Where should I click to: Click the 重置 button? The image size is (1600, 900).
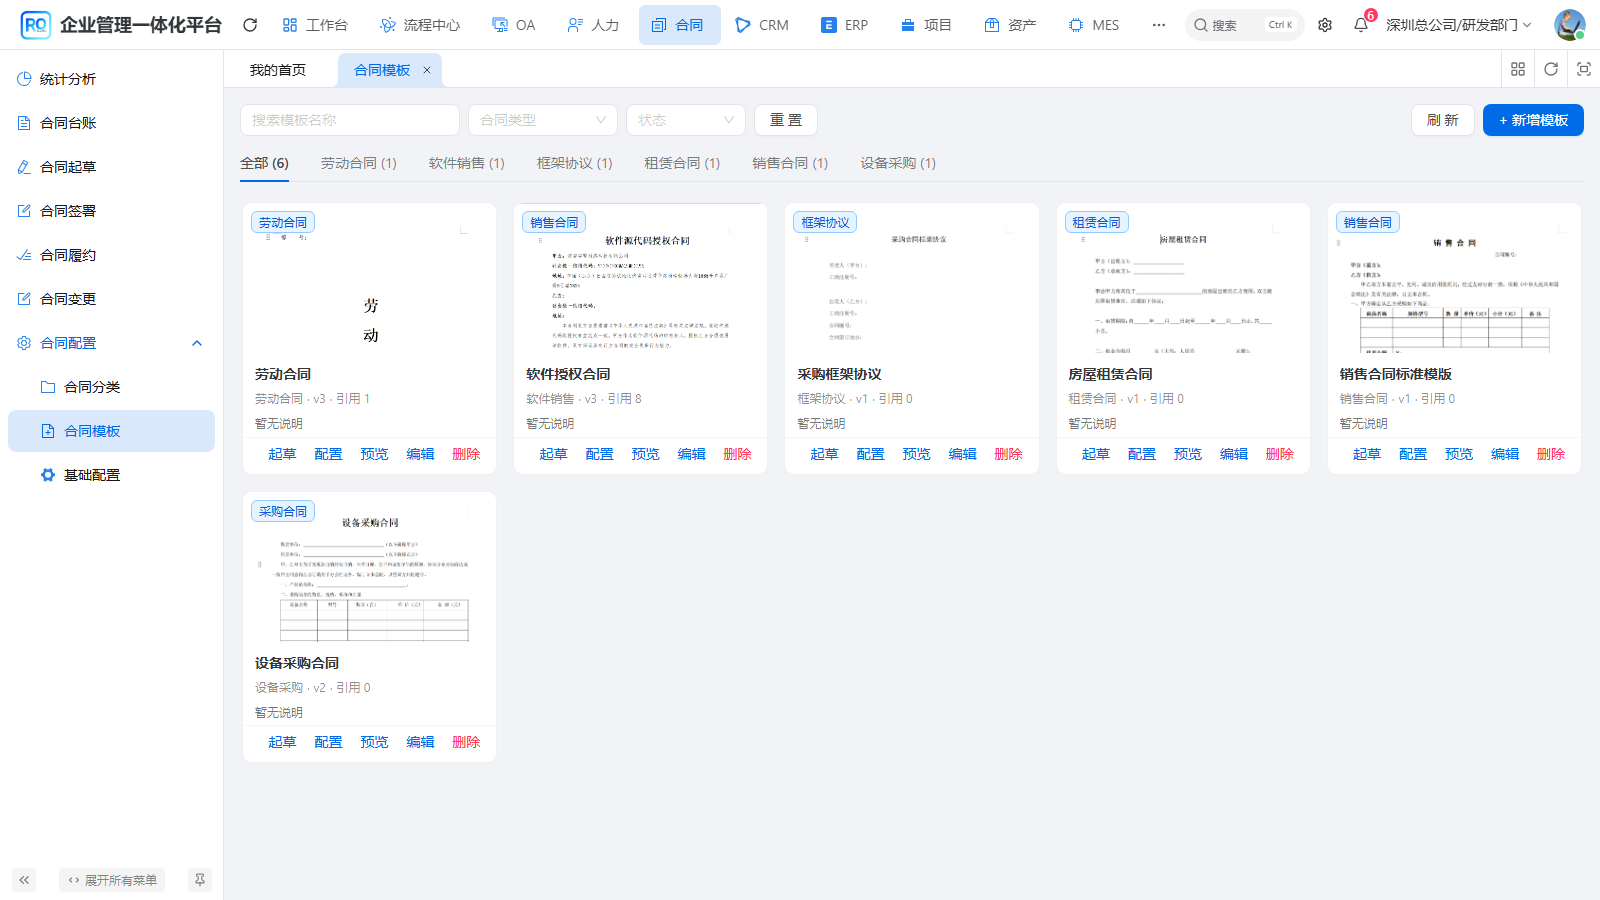(x=786, y=120)
